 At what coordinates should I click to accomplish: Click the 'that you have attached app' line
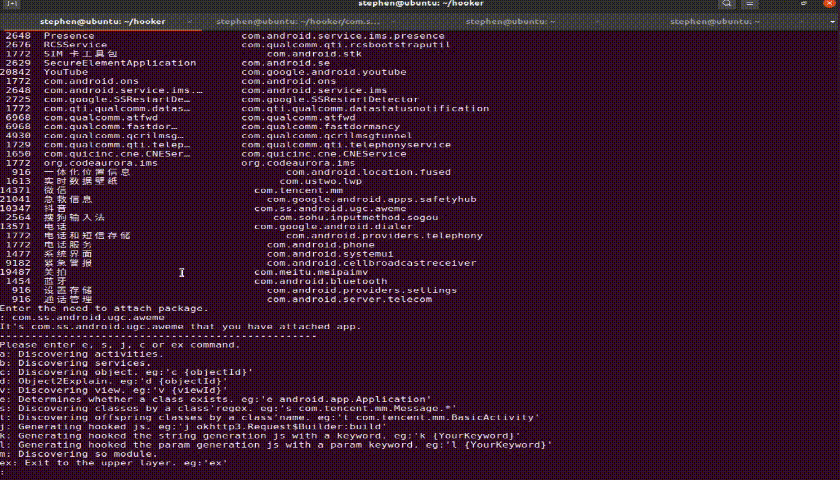[x=181, y=327]
